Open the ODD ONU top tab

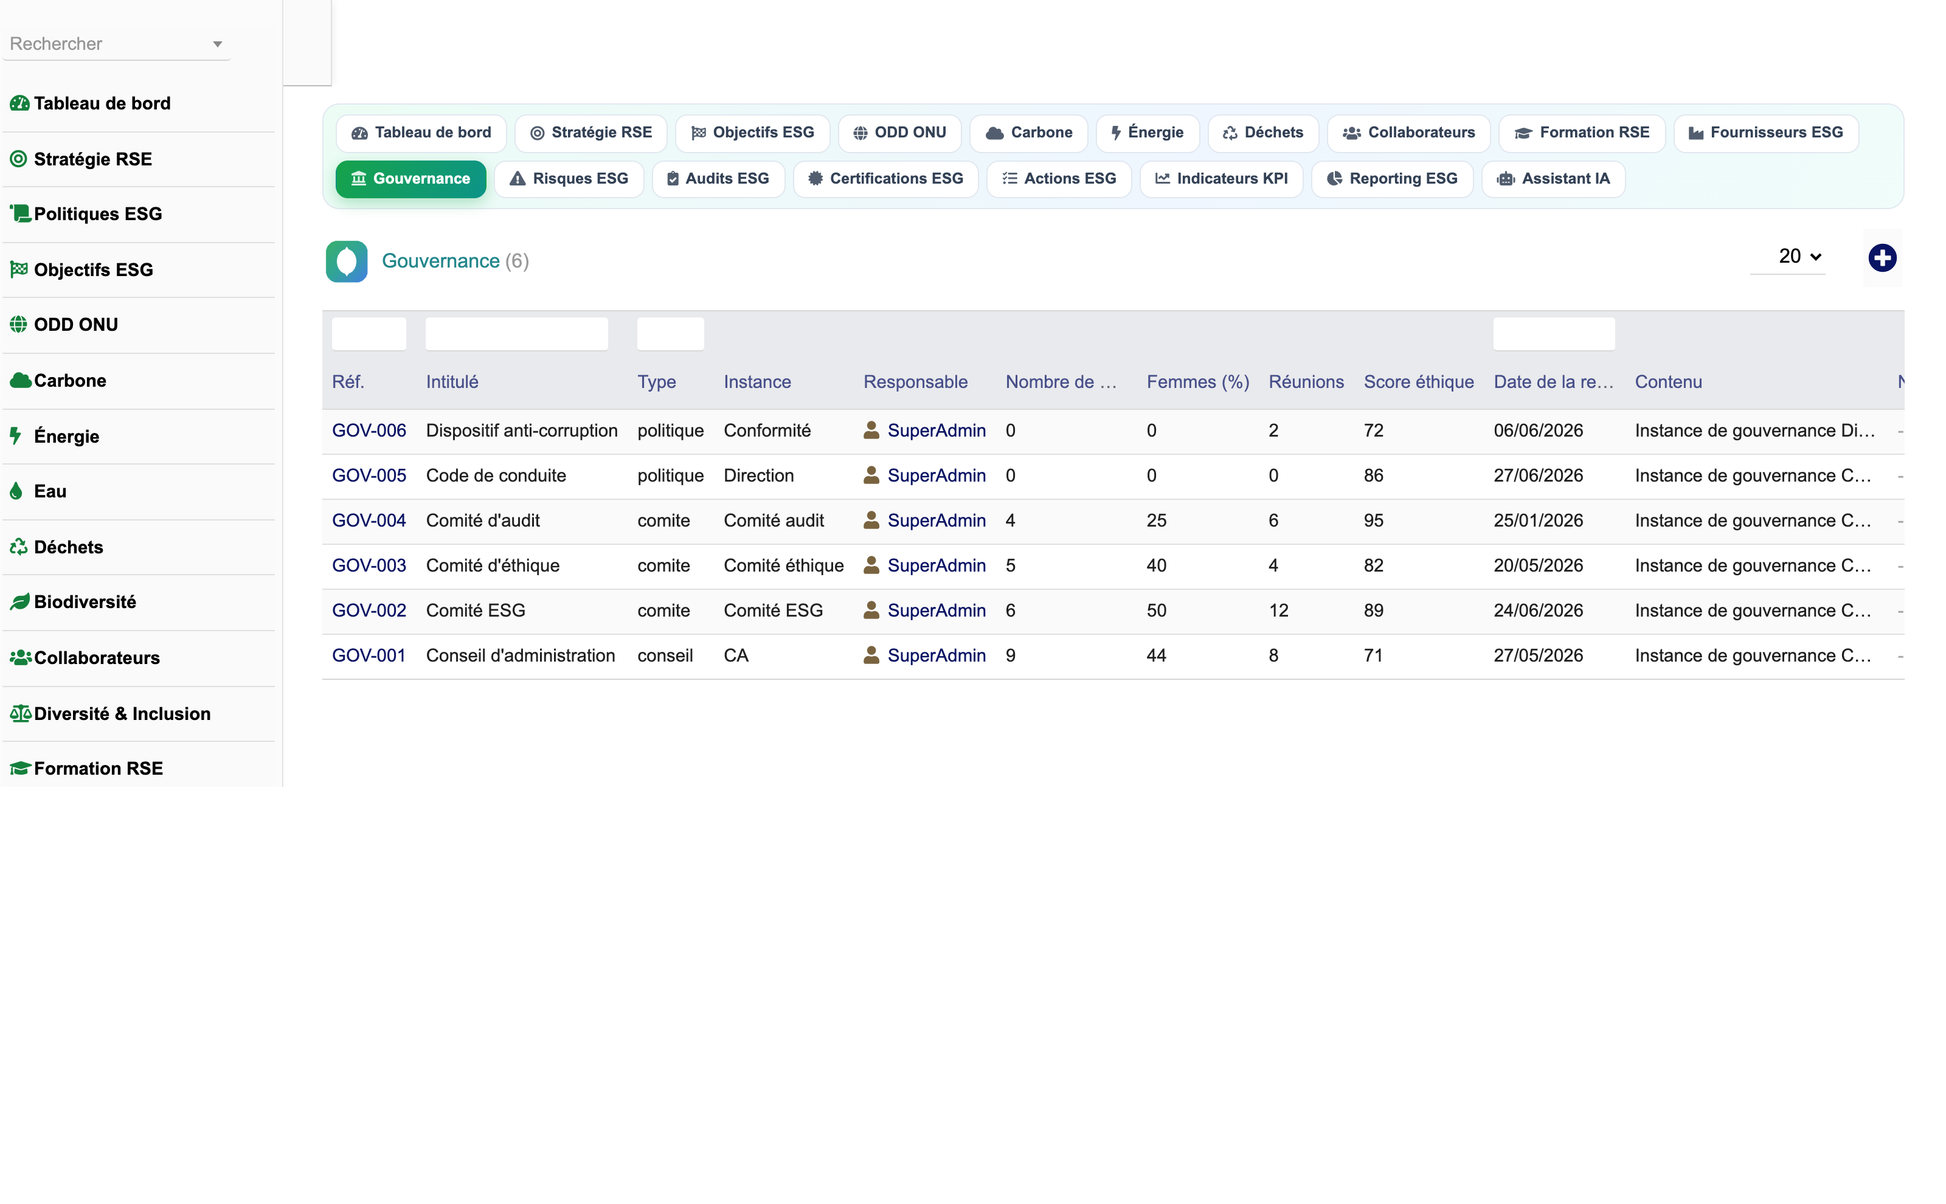[x=900, y=133]
